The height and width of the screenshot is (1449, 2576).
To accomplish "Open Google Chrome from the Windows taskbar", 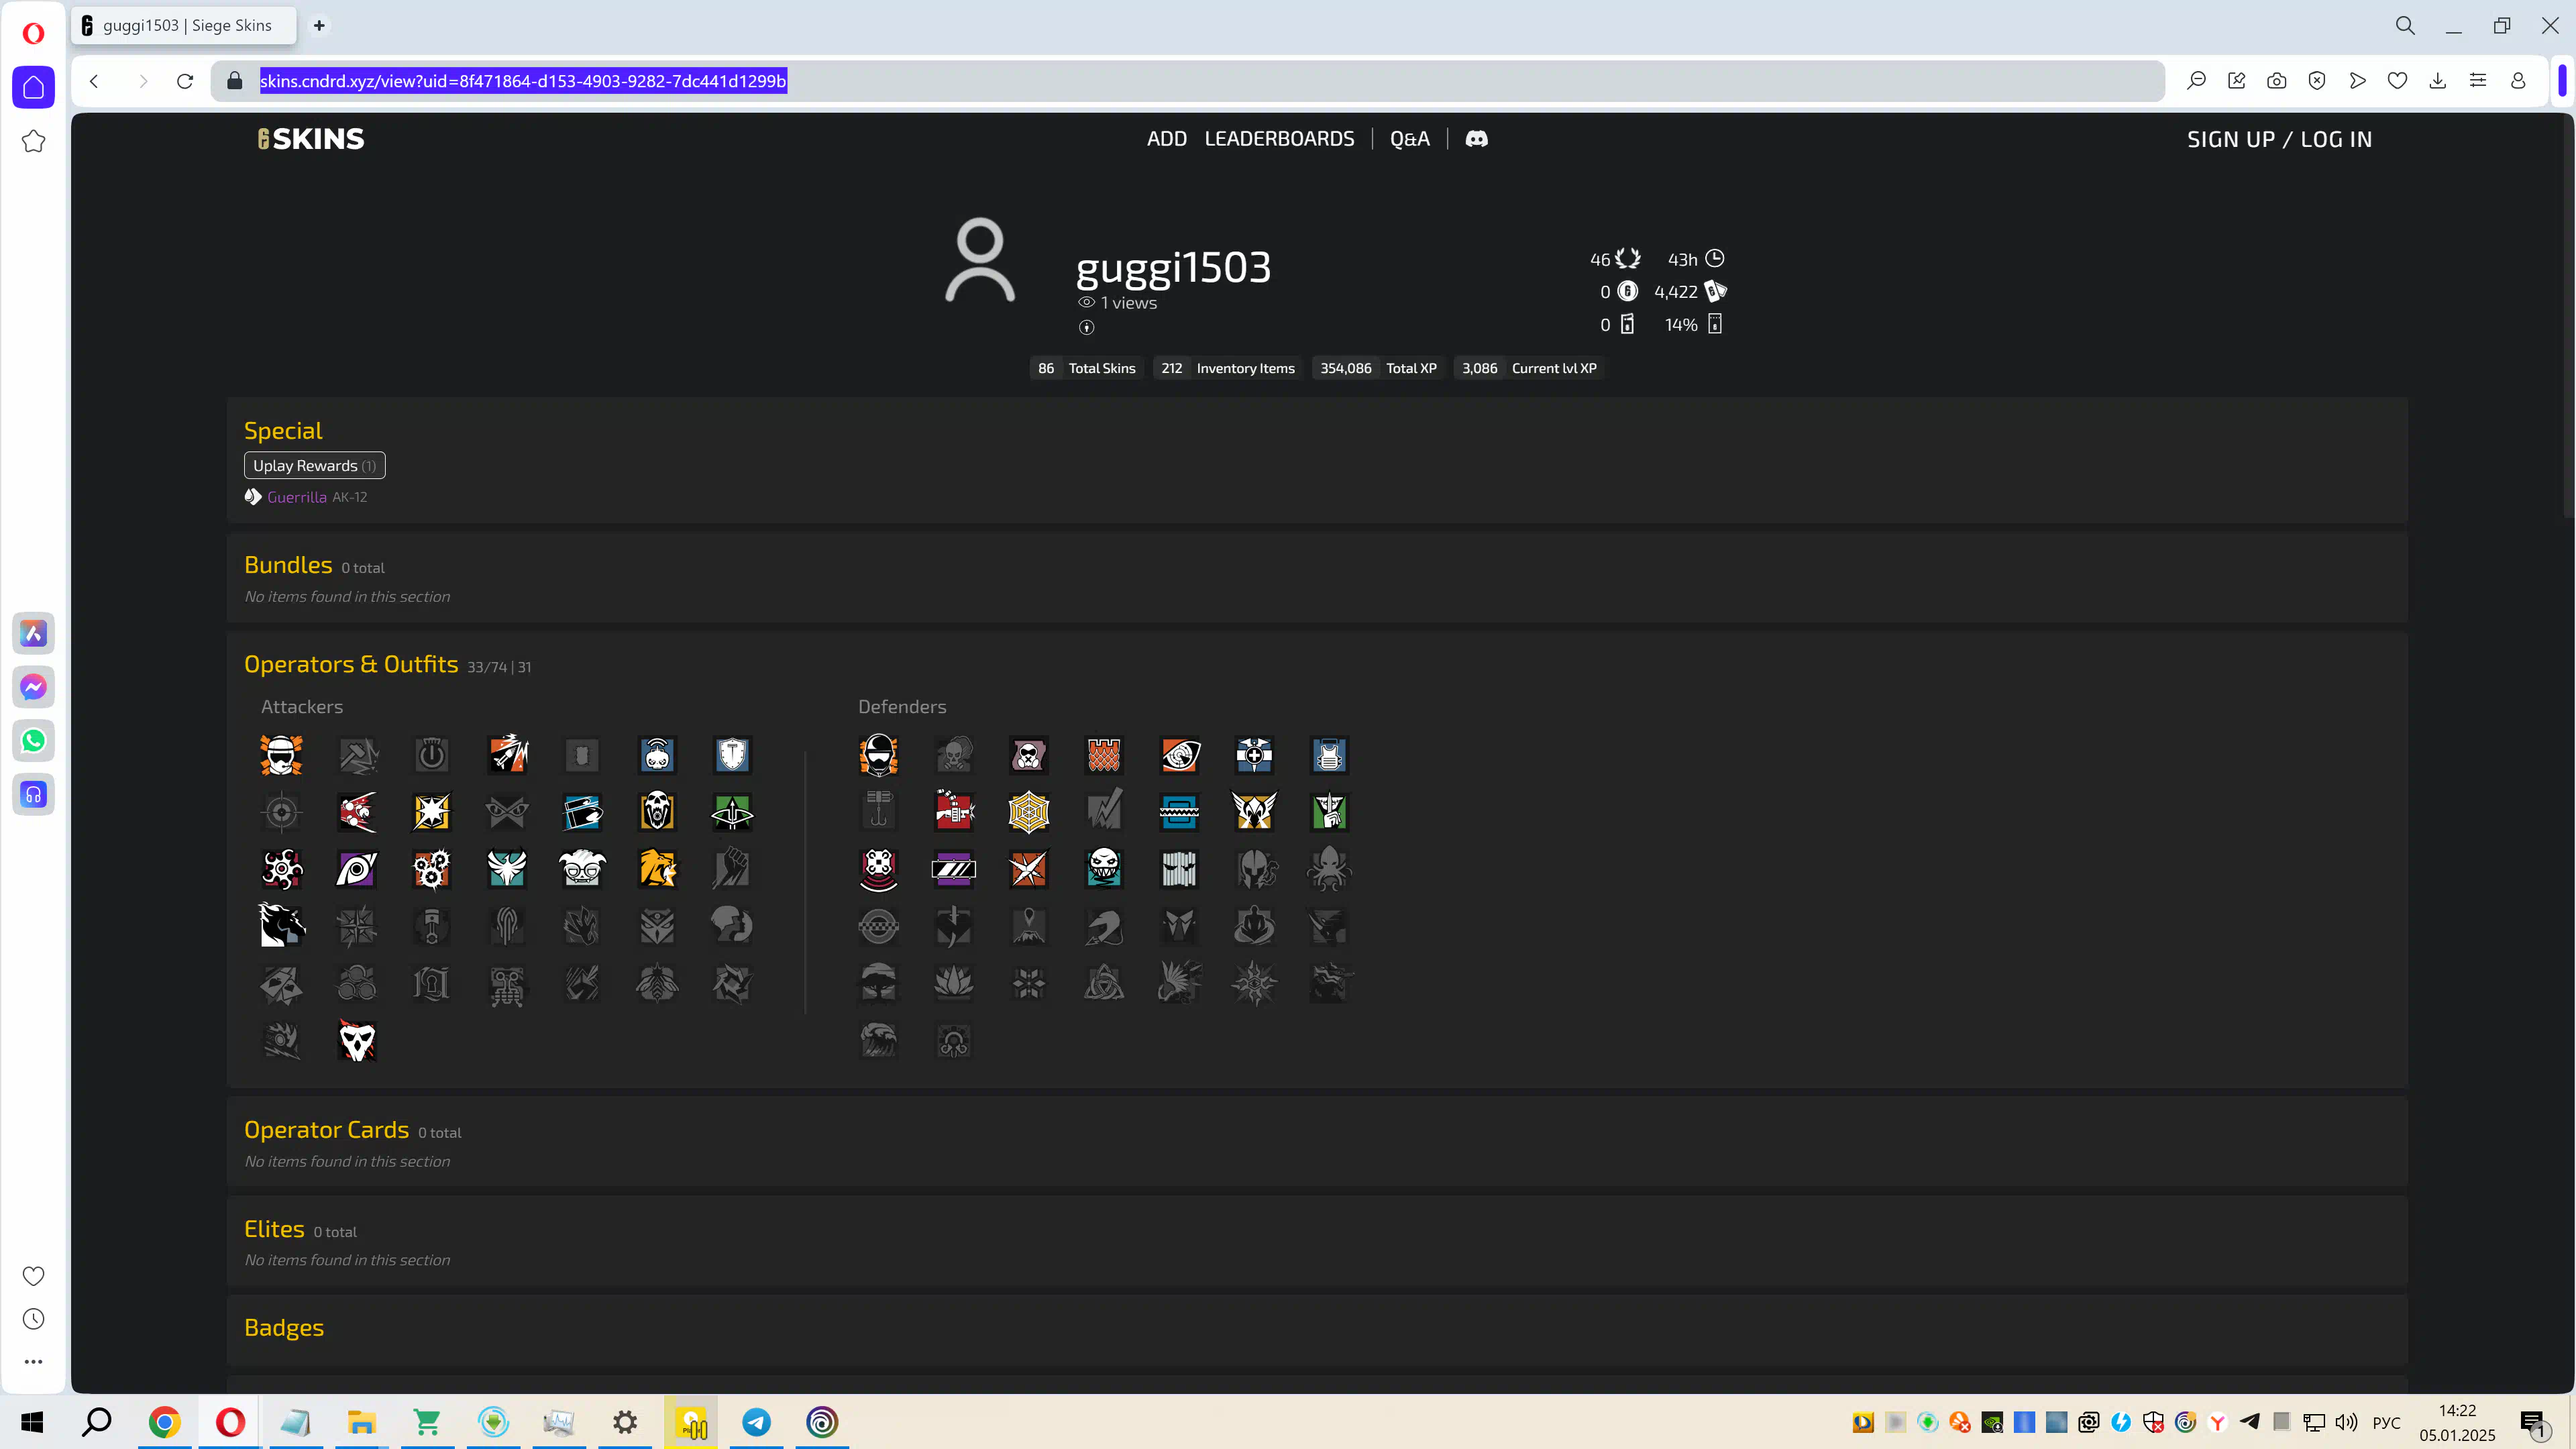I will [x=164, y=1422].
